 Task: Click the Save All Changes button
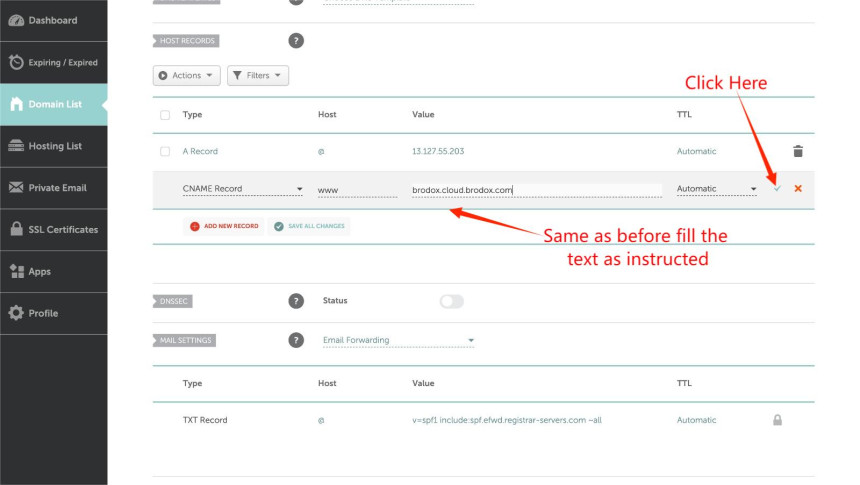point(309,226)
